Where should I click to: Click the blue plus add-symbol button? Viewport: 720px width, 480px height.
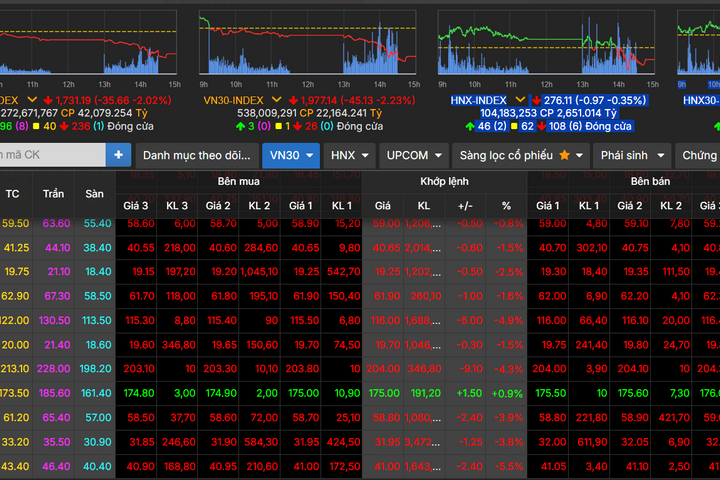(119, 155)
